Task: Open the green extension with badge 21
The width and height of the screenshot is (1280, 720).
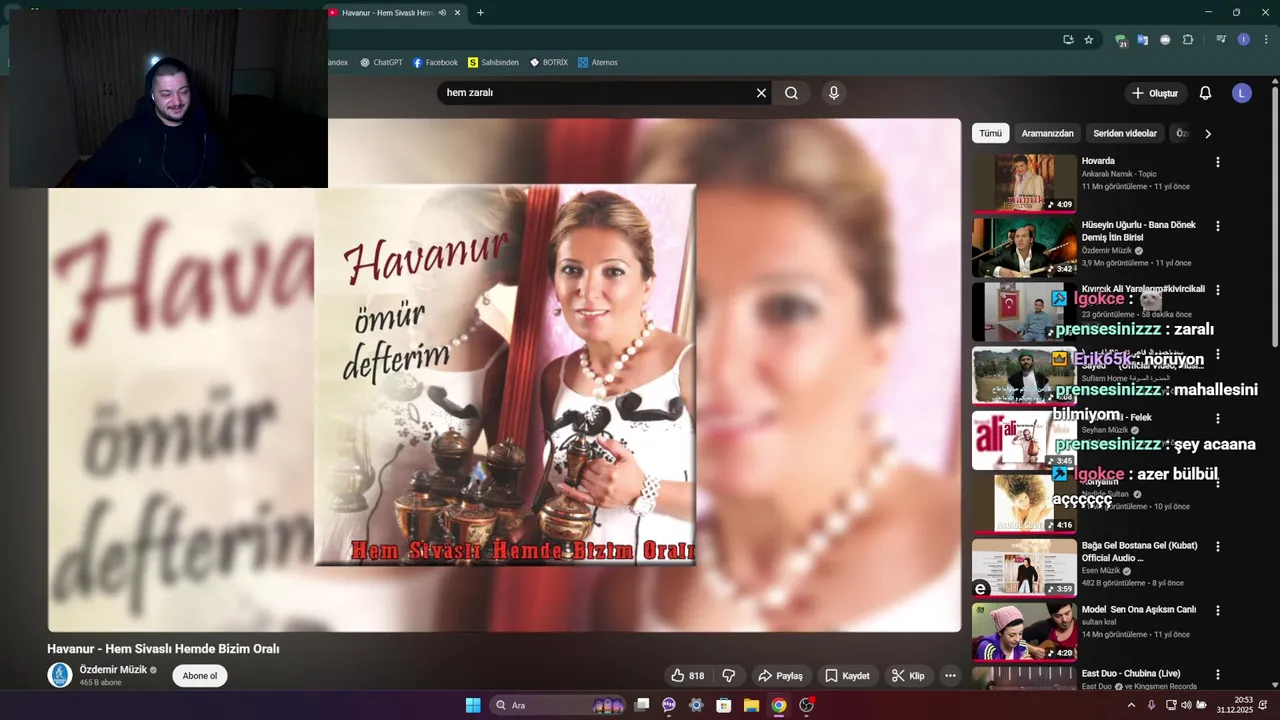Action: [1121, 41]
